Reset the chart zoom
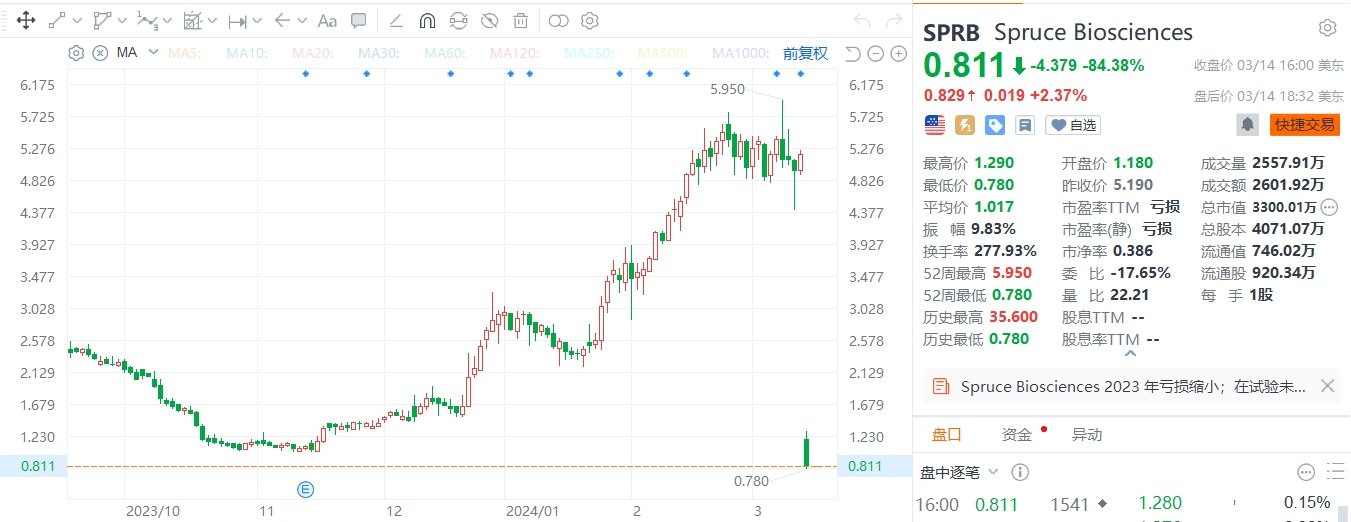The image size is (1351, 522). (853, 54)
